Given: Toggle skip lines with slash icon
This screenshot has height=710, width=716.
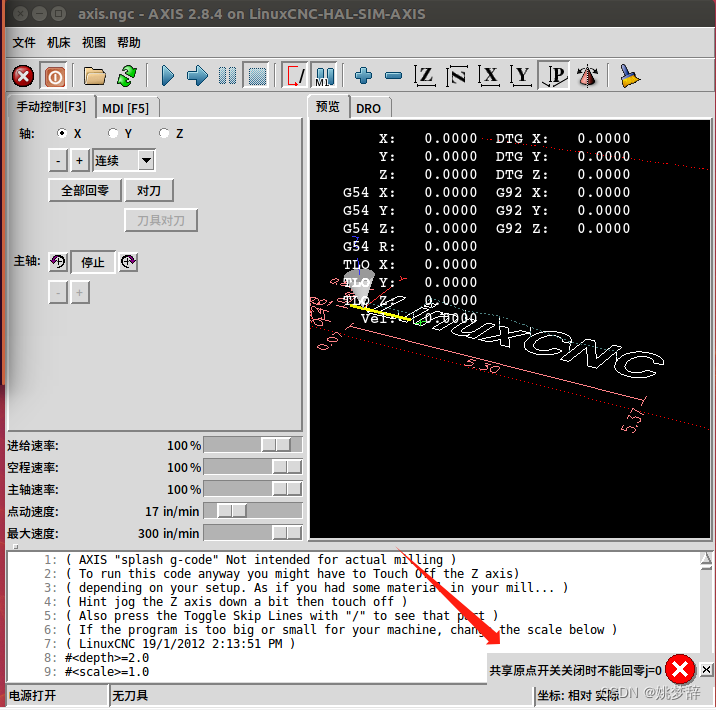Looking at the screenshot, I should pyautogui.click(x=295, y=76).
